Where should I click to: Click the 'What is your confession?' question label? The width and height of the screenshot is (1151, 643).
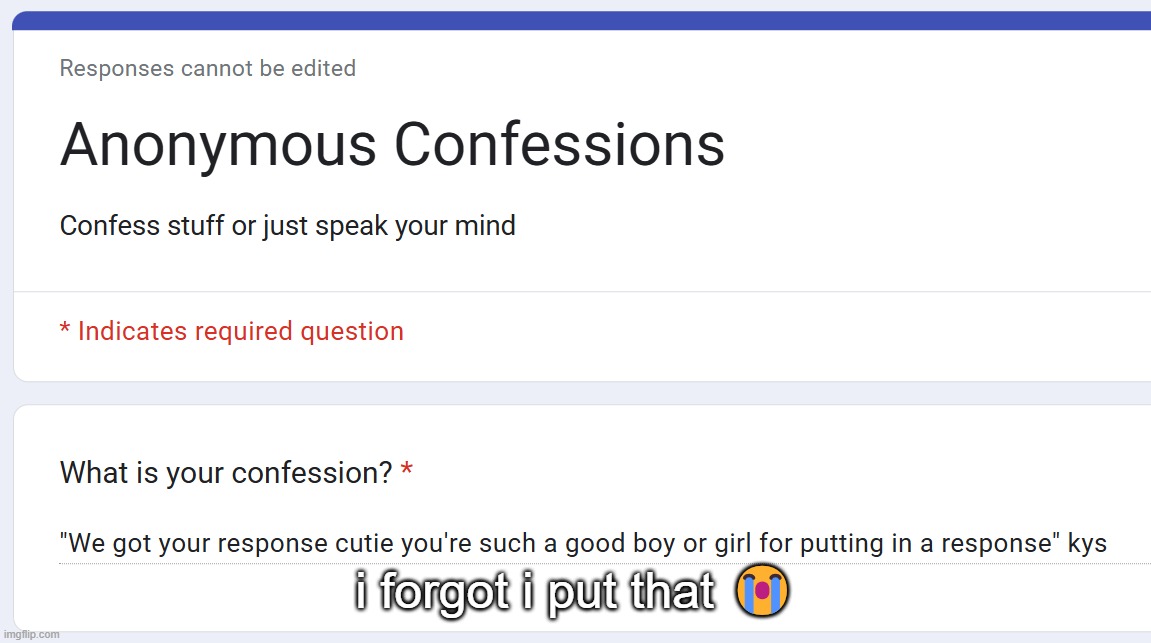(226, 473)
